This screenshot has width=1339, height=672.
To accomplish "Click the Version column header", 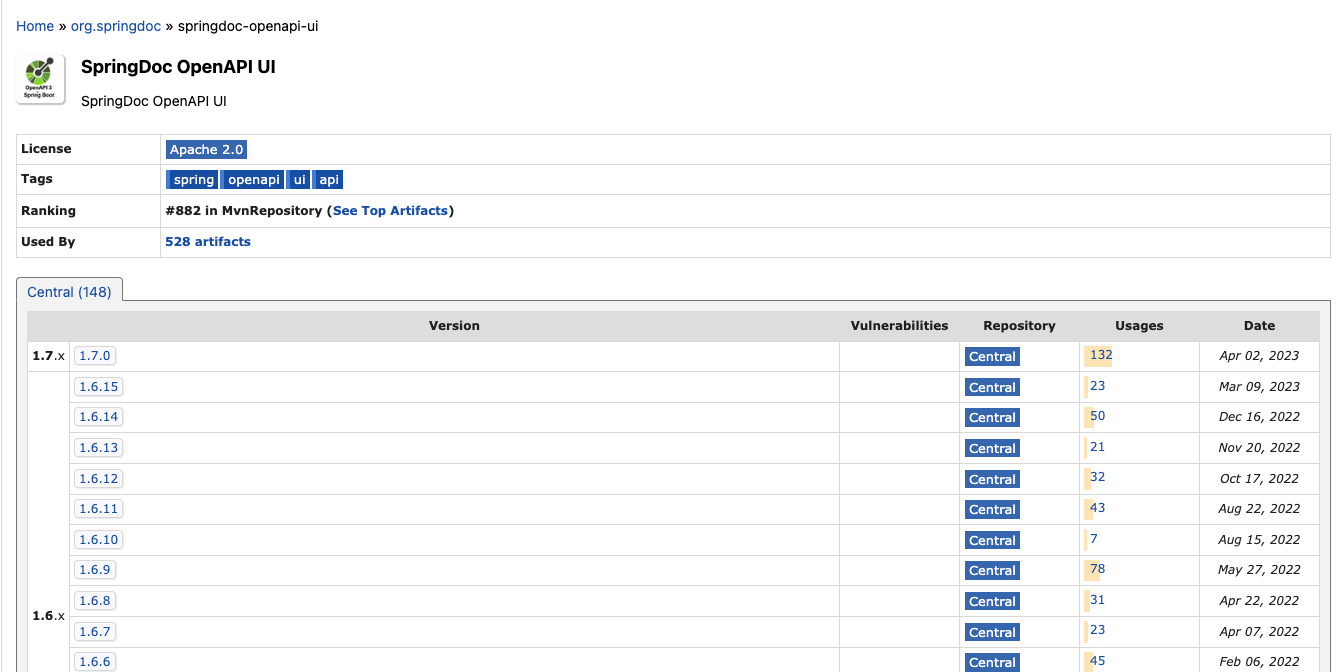I will coord(454,326).
